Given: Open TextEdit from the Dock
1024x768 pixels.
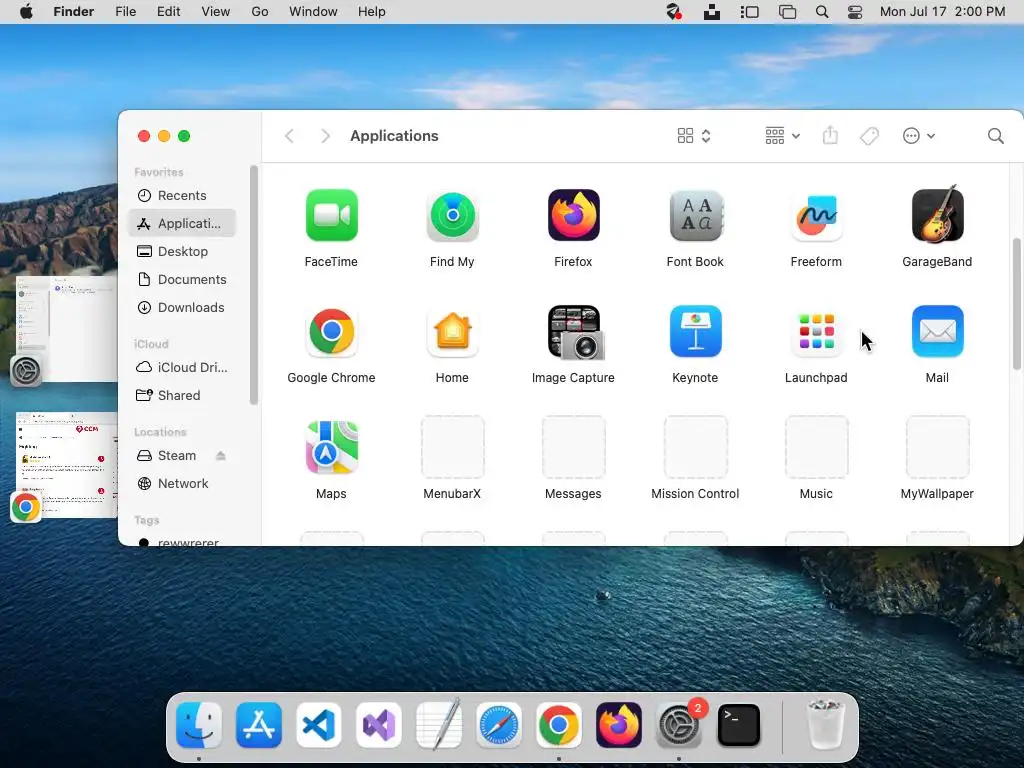Looking at the screenshot, I should [x=439, y=724].
